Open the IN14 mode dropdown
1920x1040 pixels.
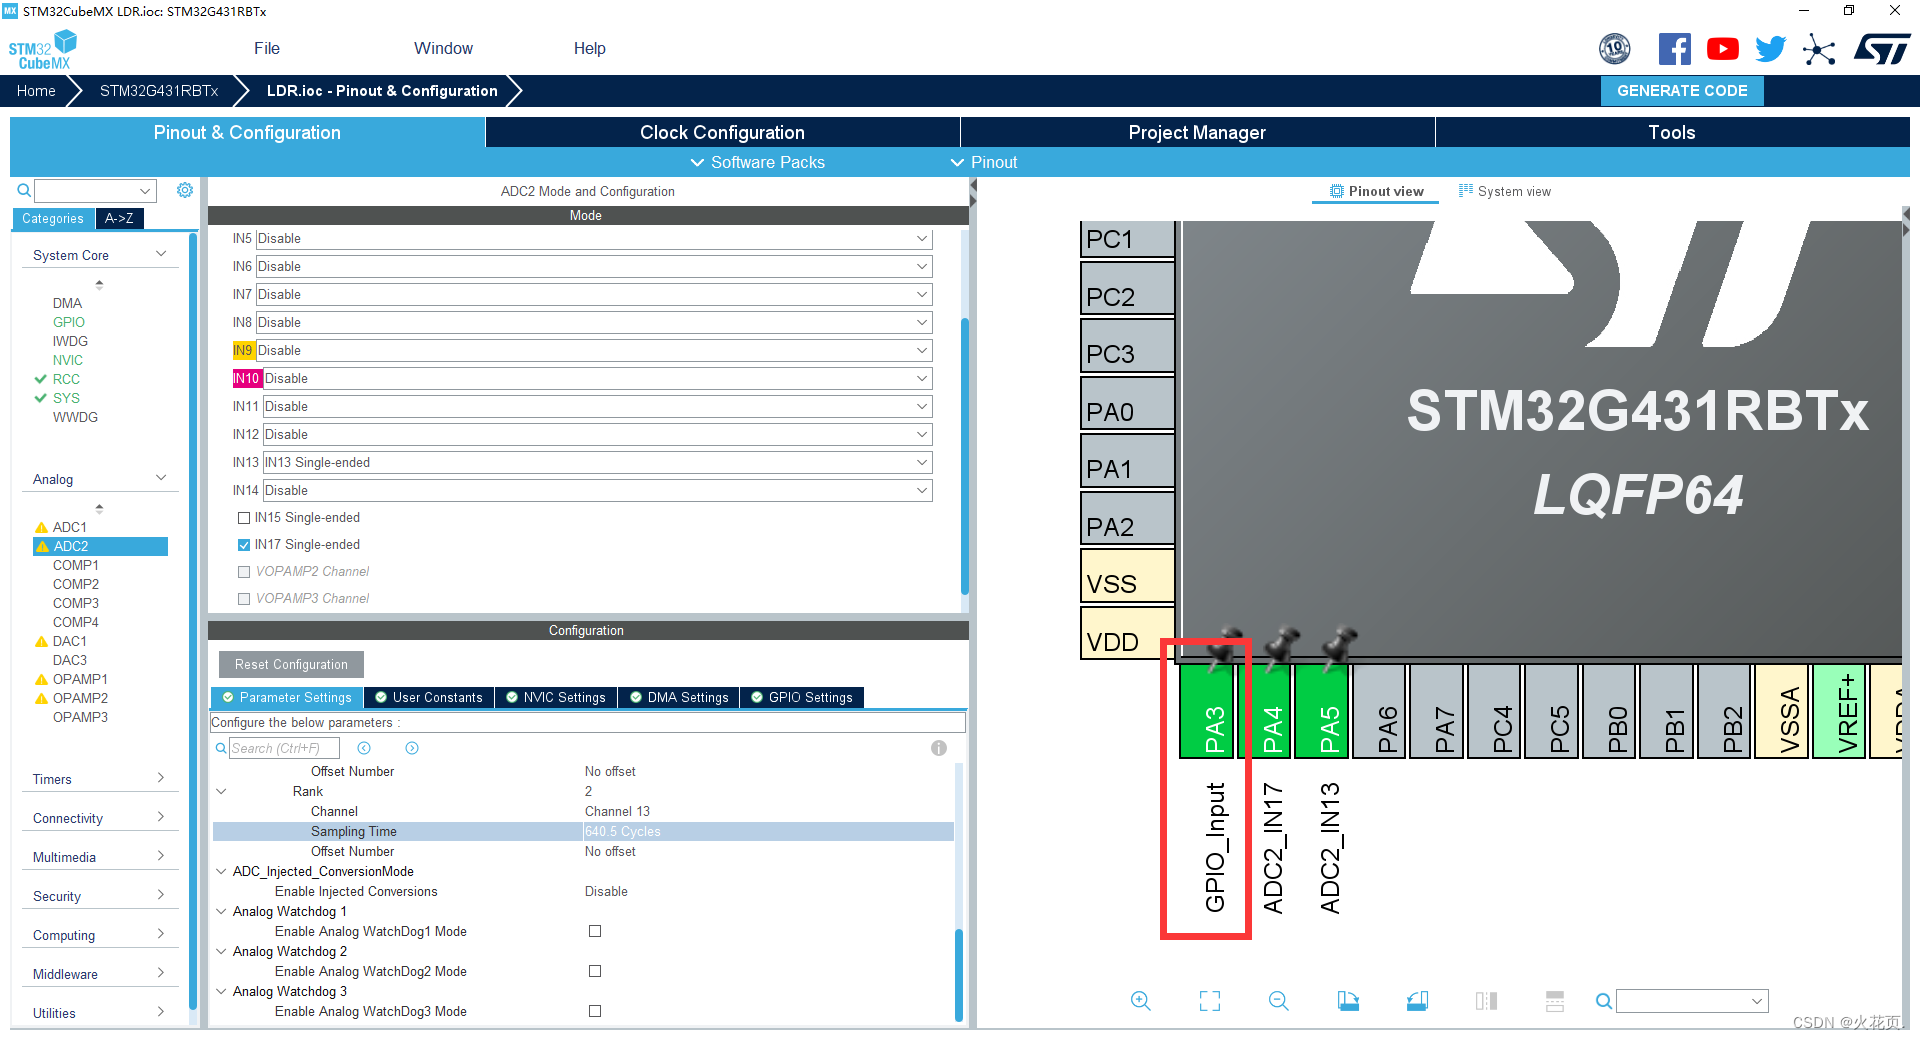point(598,491)
